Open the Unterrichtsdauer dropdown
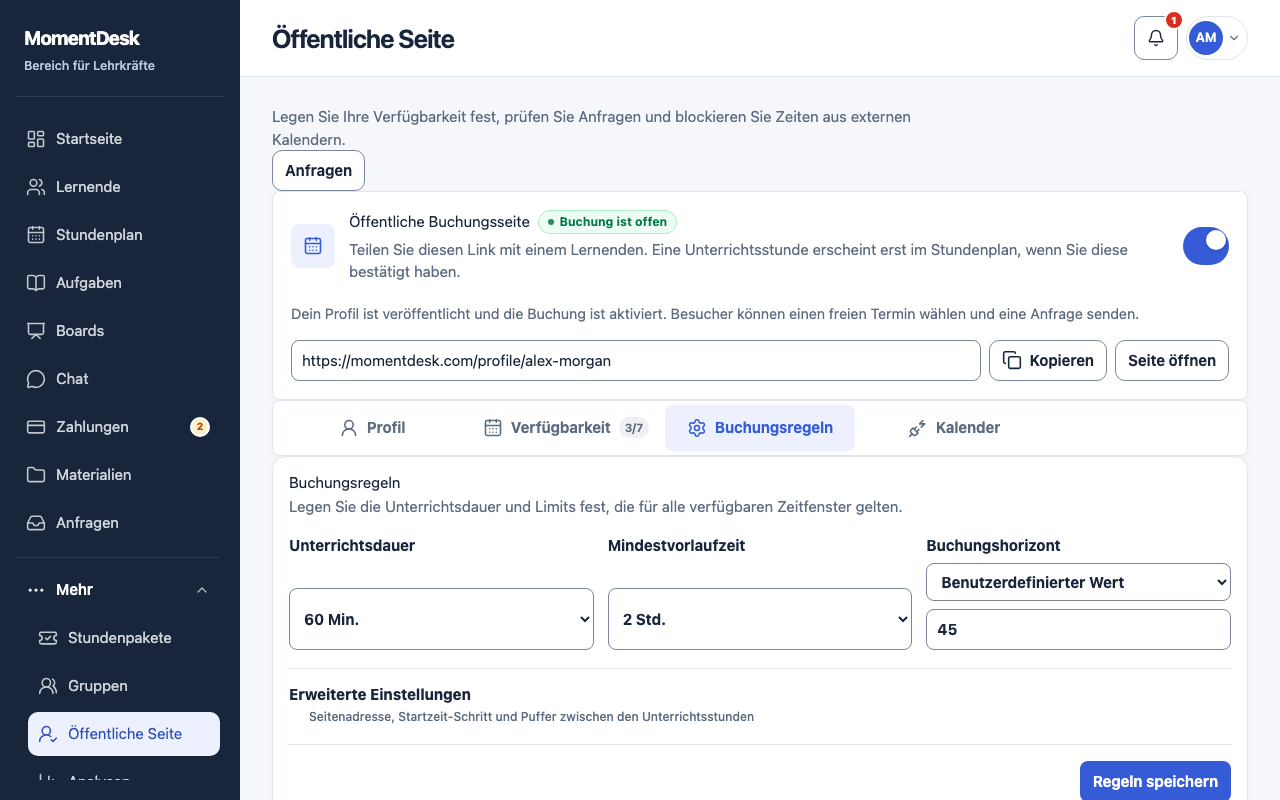The image size is (1280, 800). pyautogui.click(x=441, y=619)
